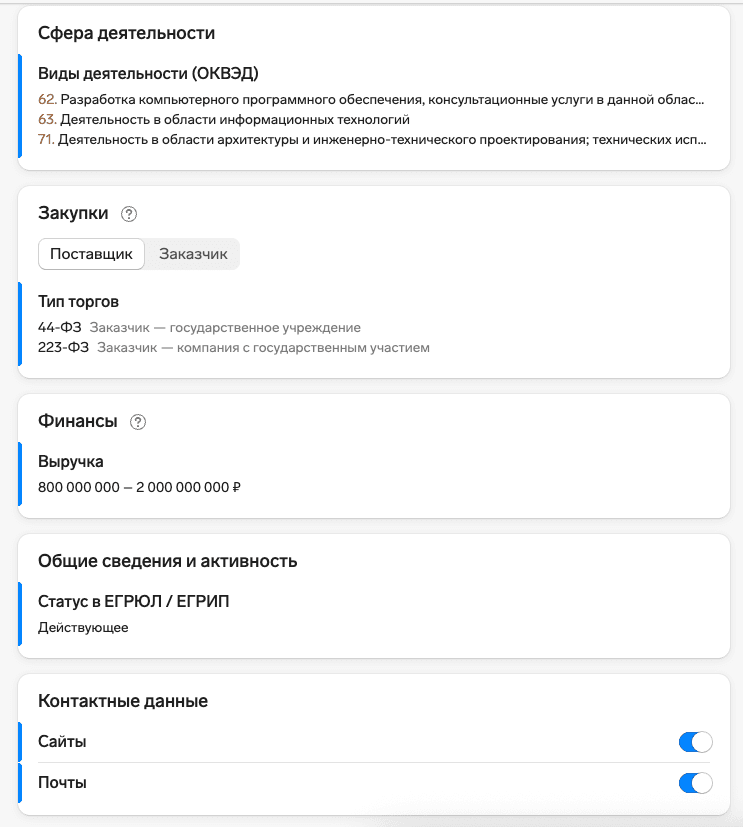Click the question mark beside Финансы
Viewport: 743px width, 827px height.
coord(136,421)
